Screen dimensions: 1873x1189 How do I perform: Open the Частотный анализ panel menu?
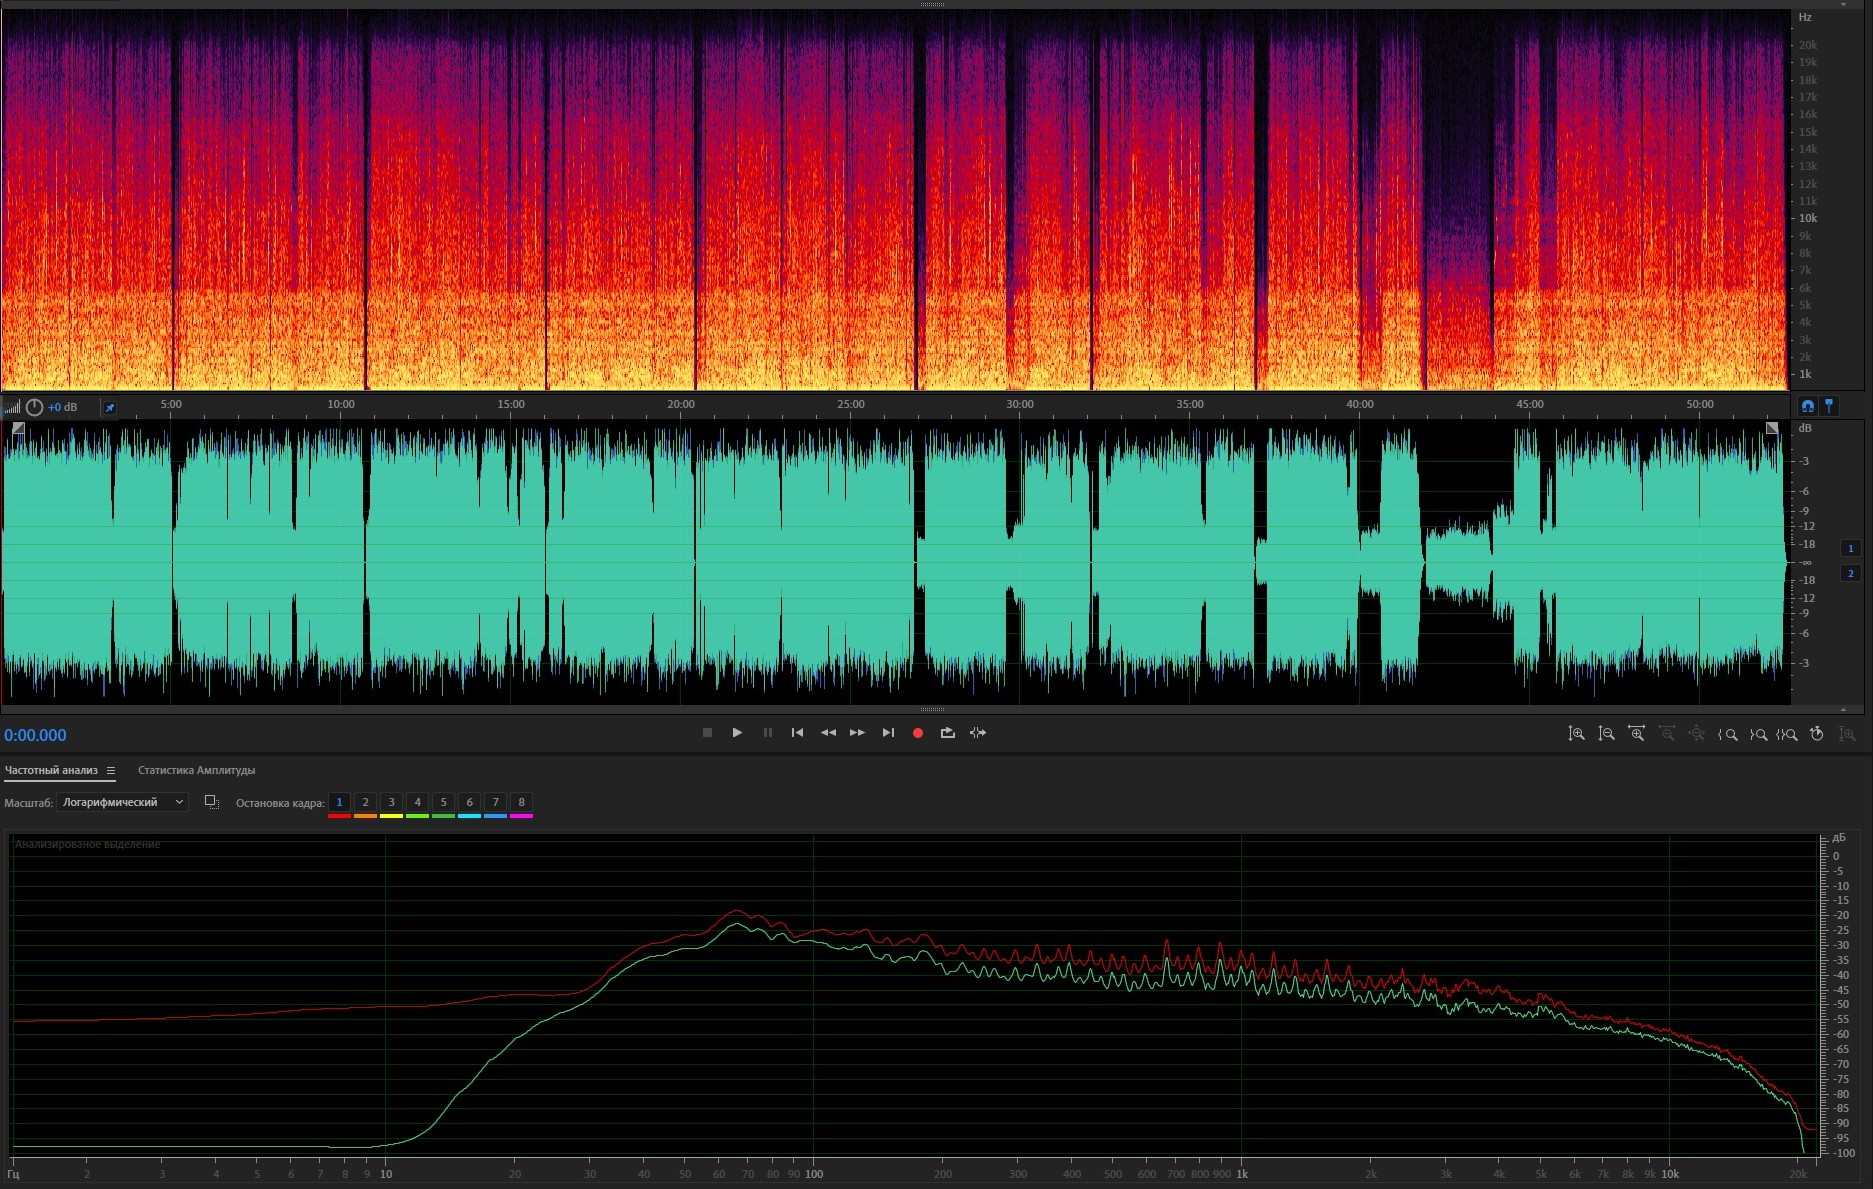pos(111,771)
